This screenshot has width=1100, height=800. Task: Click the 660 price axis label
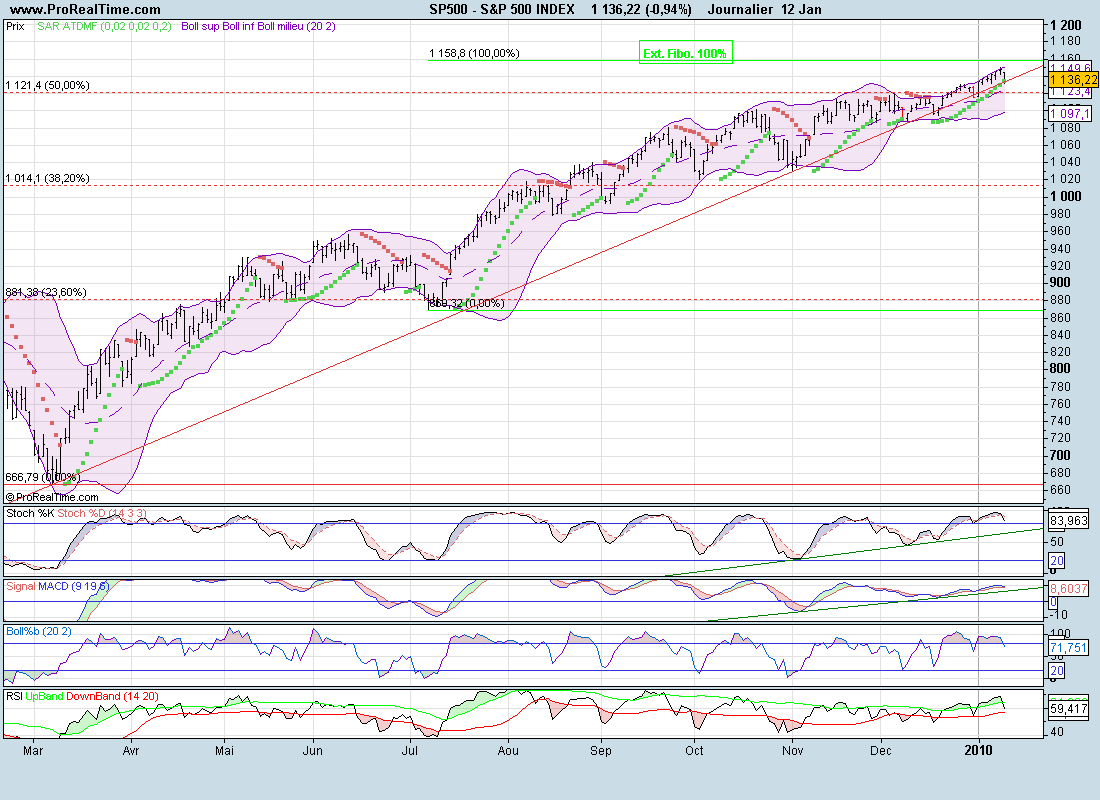[x=1060, y=490]
